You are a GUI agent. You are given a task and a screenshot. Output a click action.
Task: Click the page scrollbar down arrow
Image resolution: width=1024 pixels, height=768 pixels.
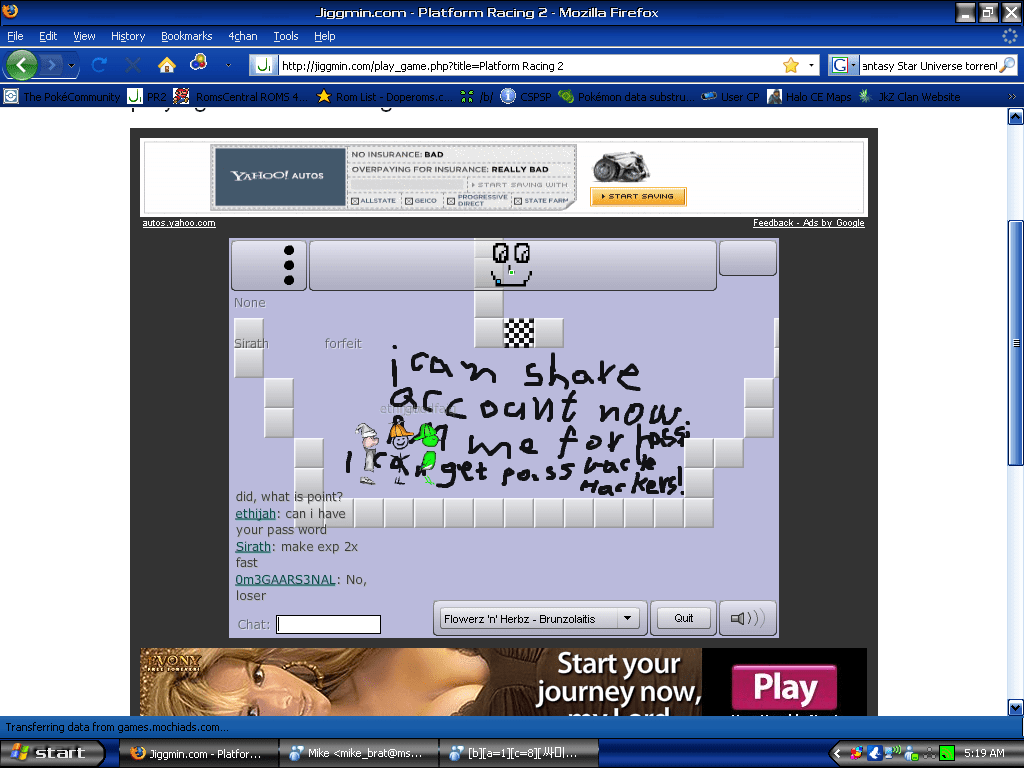1016,708
